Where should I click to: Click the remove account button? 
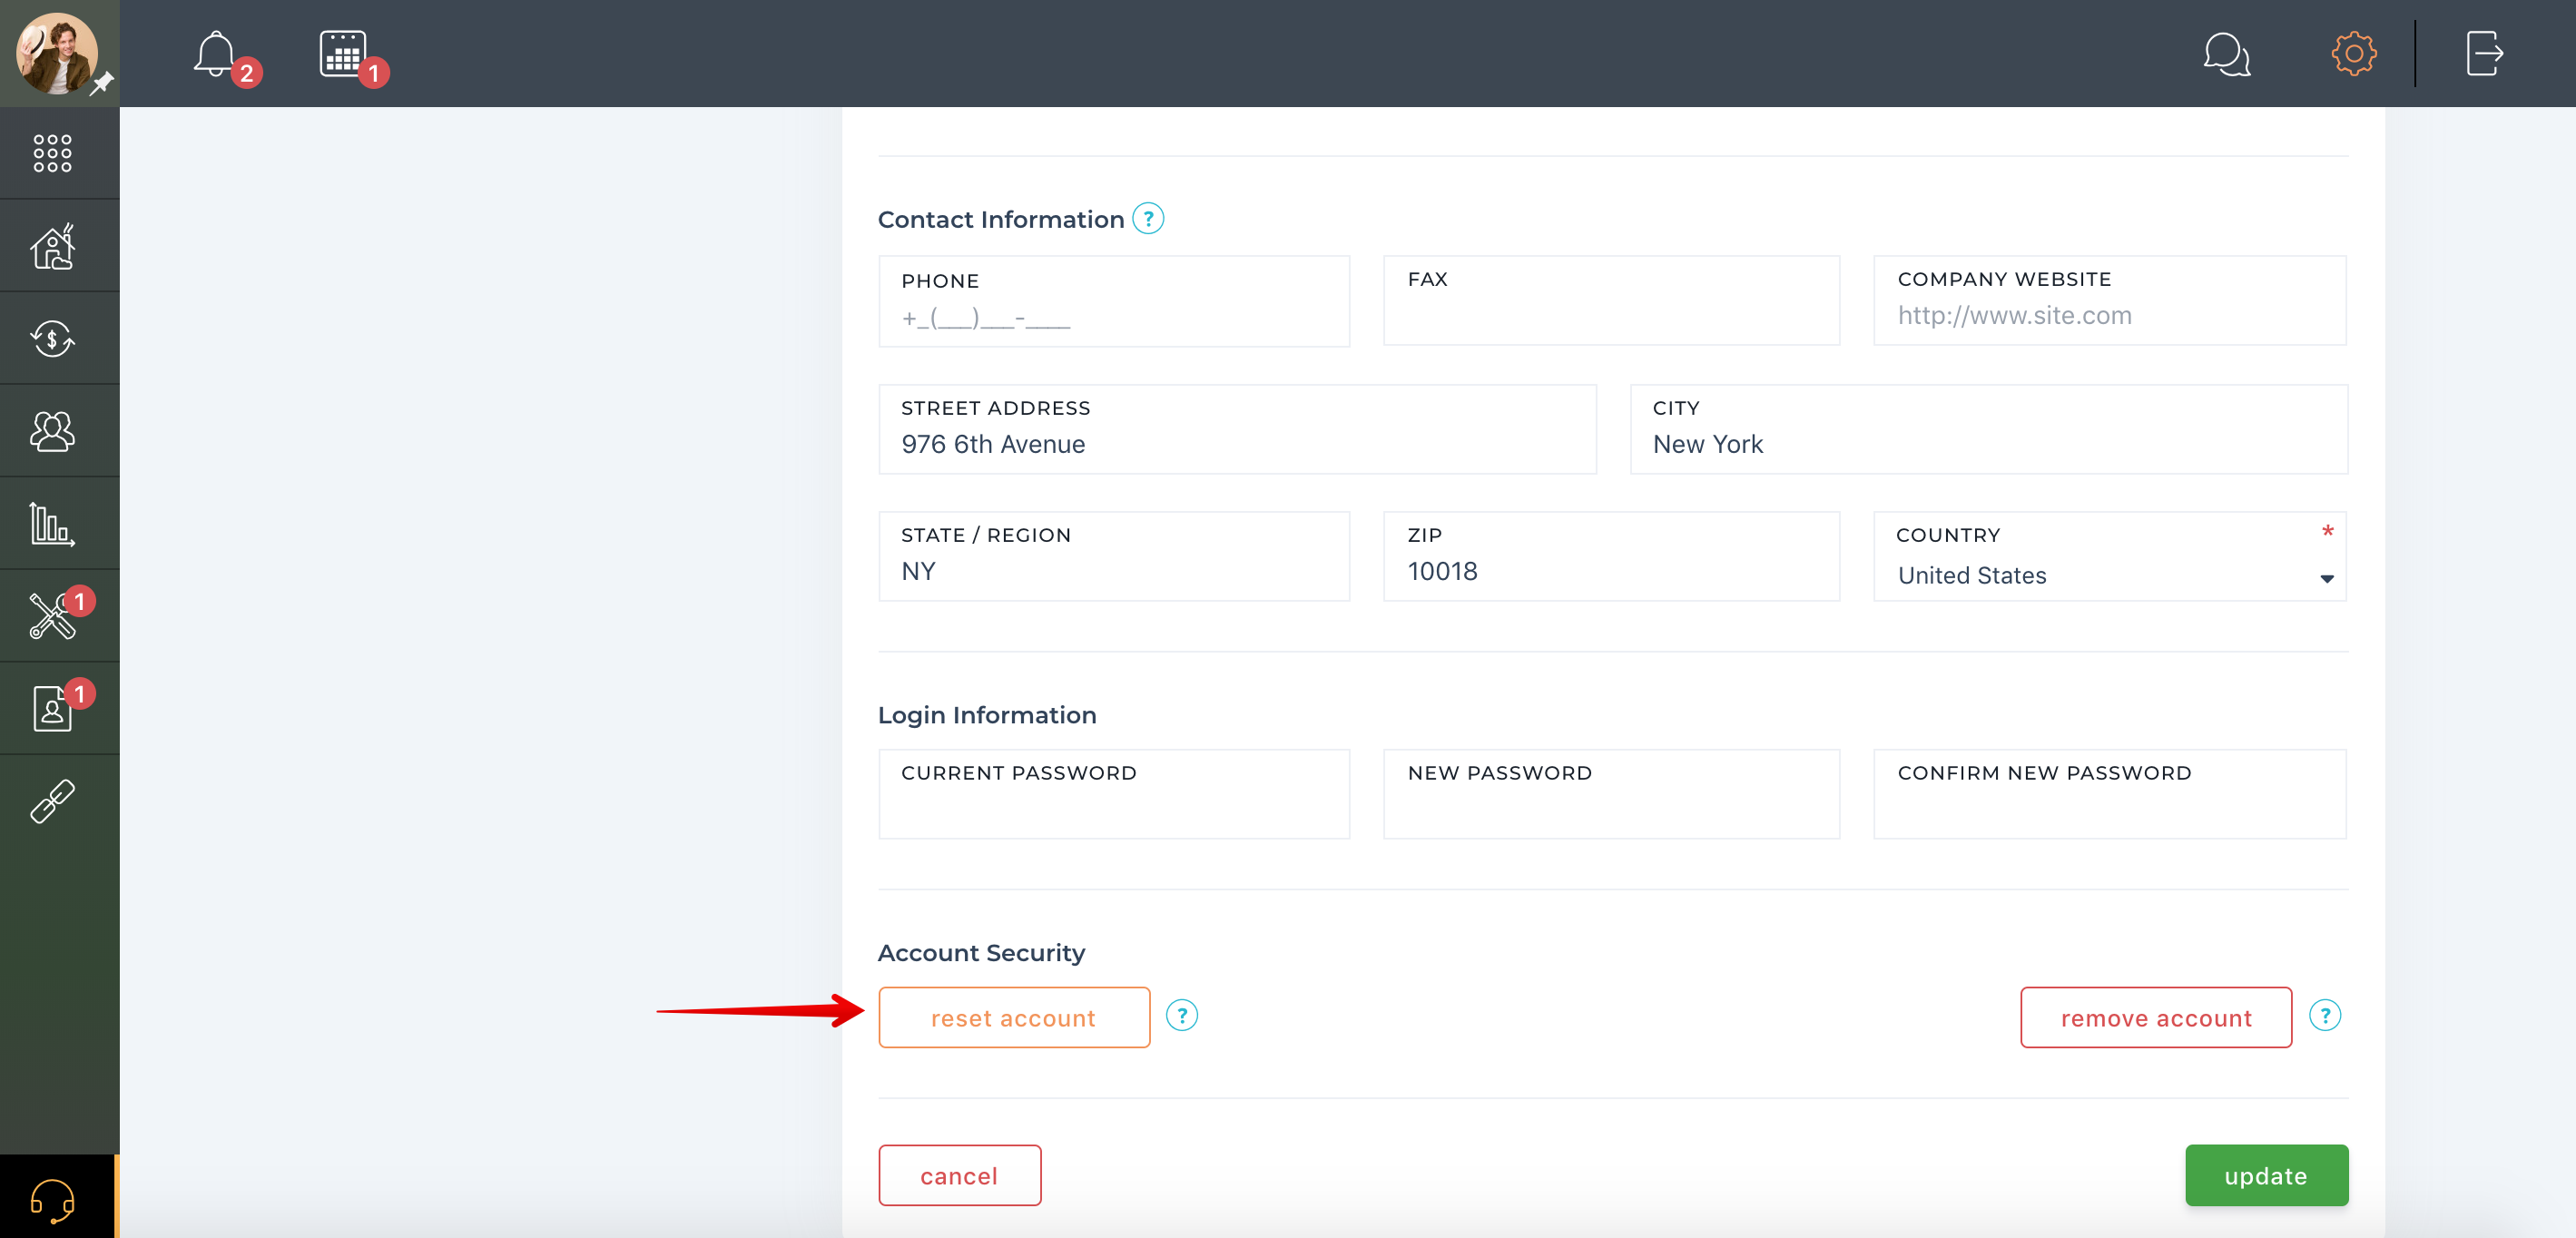pos(2156,1018)
